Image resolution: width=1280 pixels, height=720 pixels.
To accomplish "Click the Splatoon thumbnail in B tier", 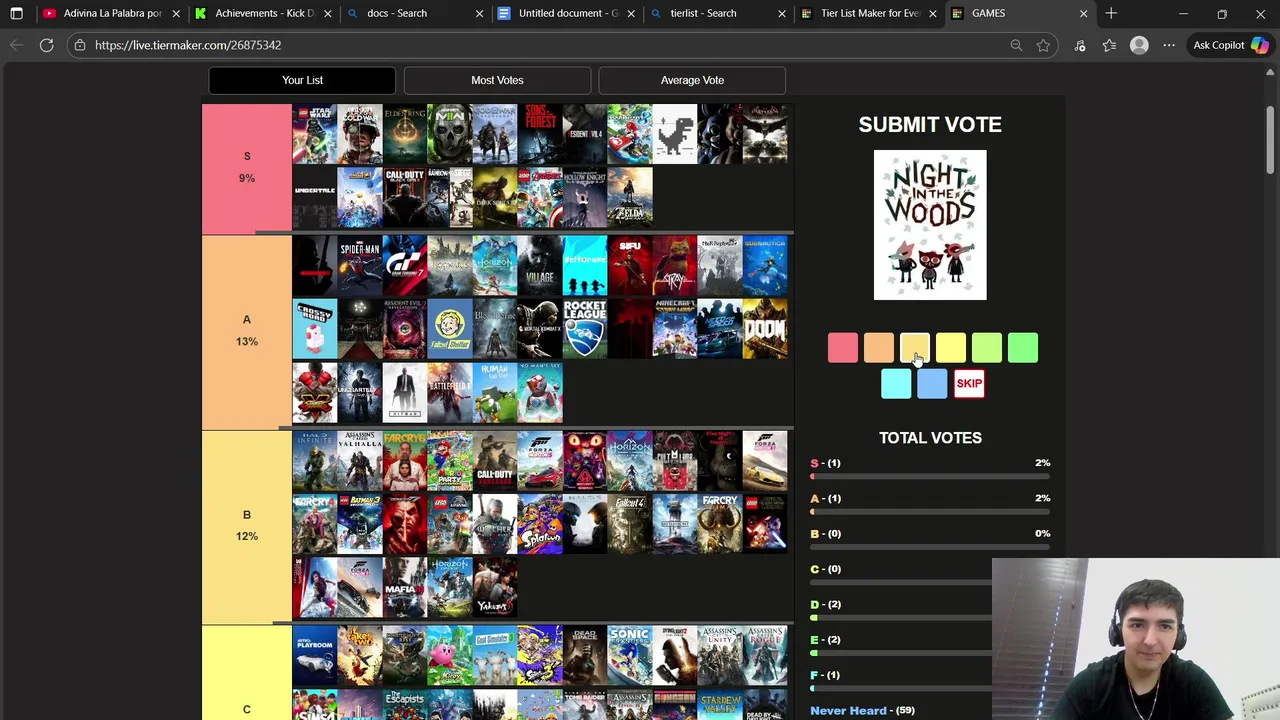I will click(540, 524).
